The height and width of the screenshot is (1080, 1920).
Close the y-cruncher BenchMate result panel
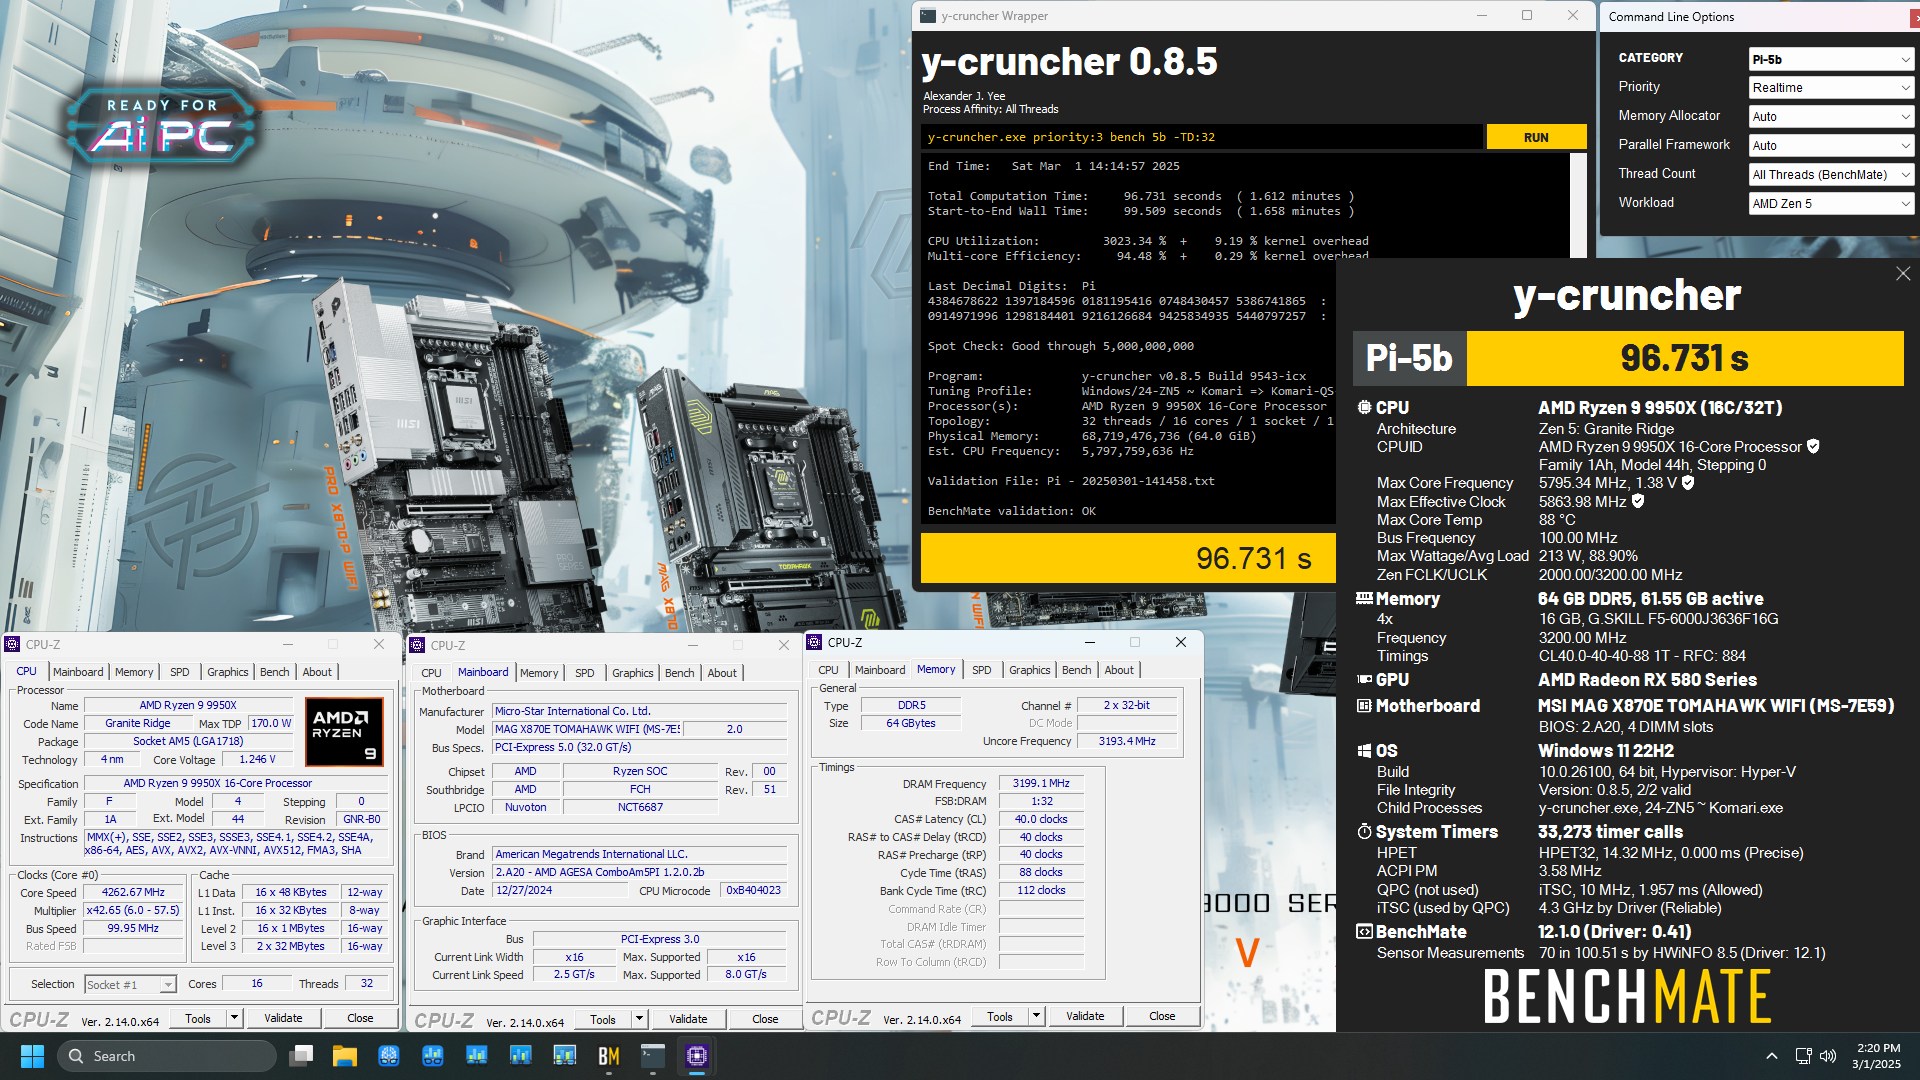pyautogui.click(x=1902, y=274)
